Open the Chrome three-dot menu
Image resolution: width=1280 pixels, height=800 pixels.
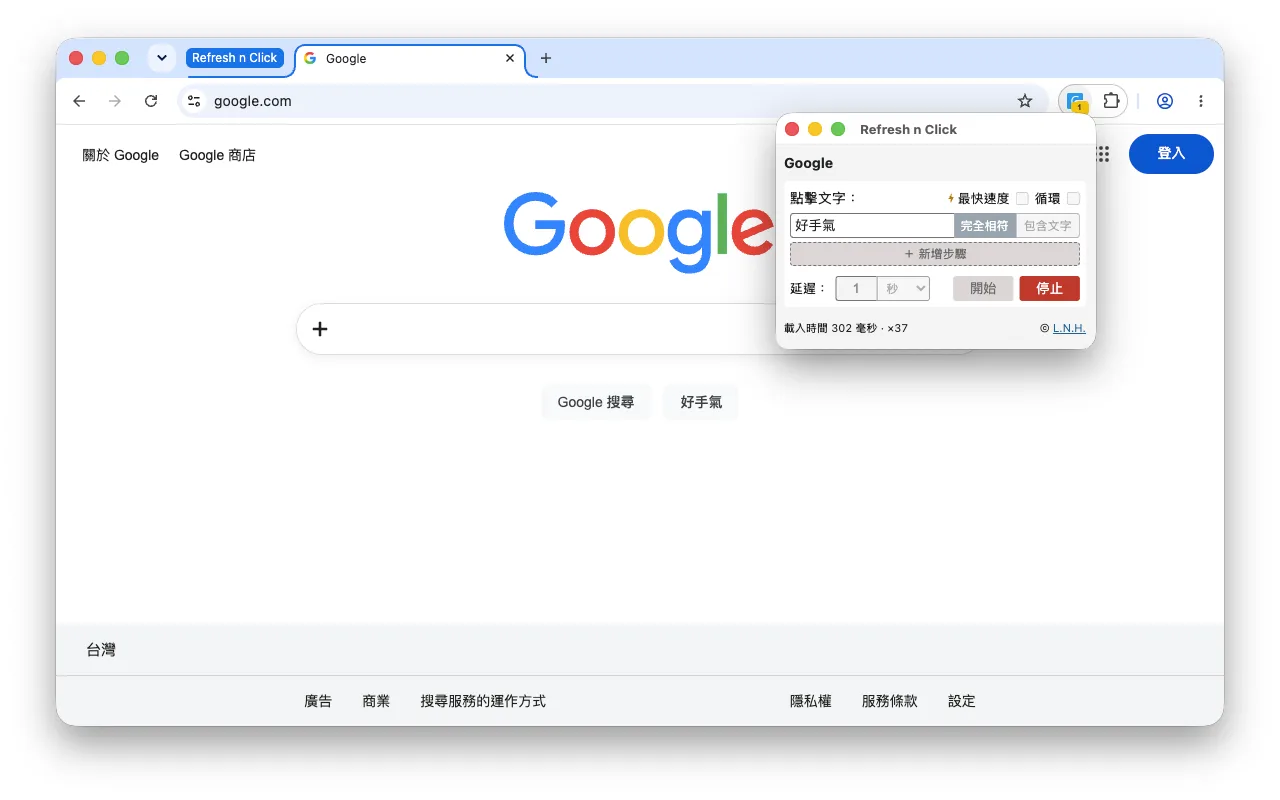coord(1201,101)
